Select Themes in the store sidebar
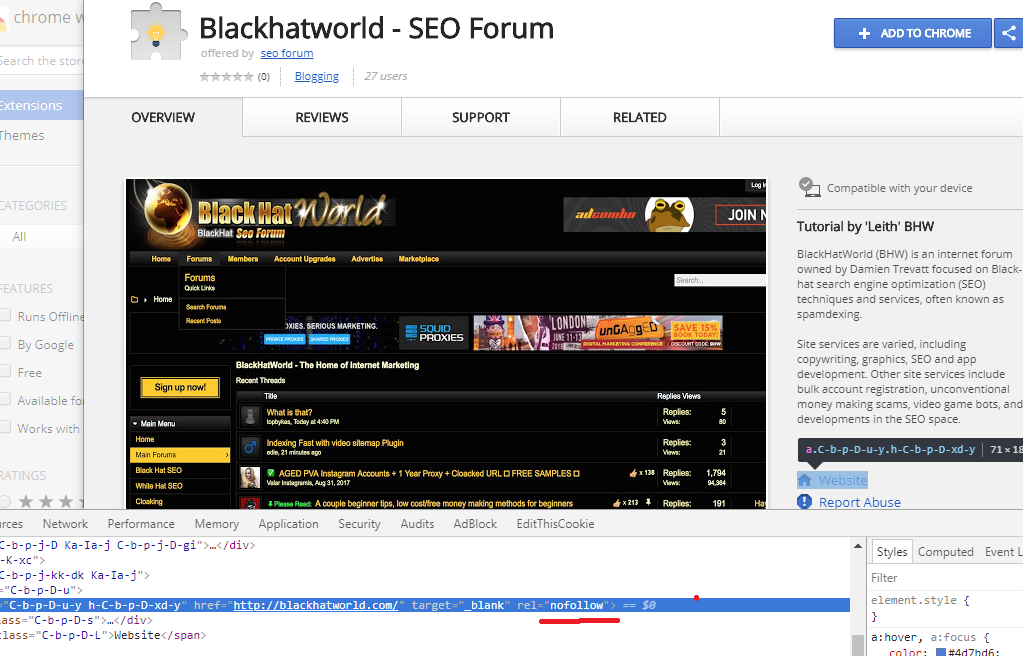This screenshot has width=1023, height=656. [x=22, y=135]
